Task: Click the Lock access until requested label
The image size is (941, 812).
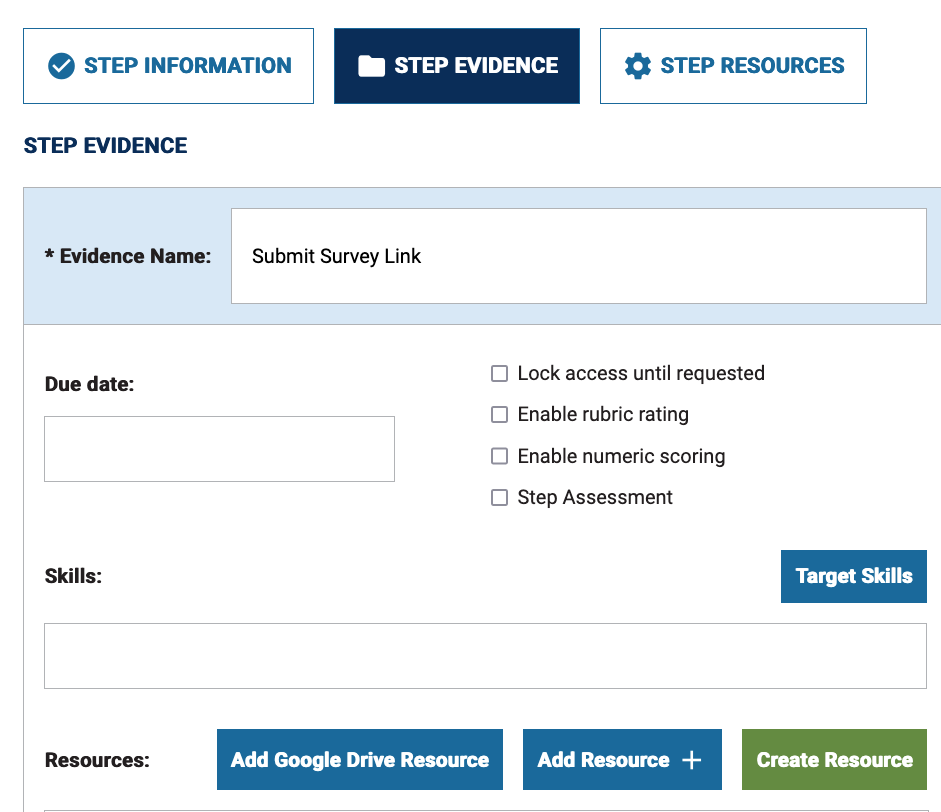Action: click(641, 373)
